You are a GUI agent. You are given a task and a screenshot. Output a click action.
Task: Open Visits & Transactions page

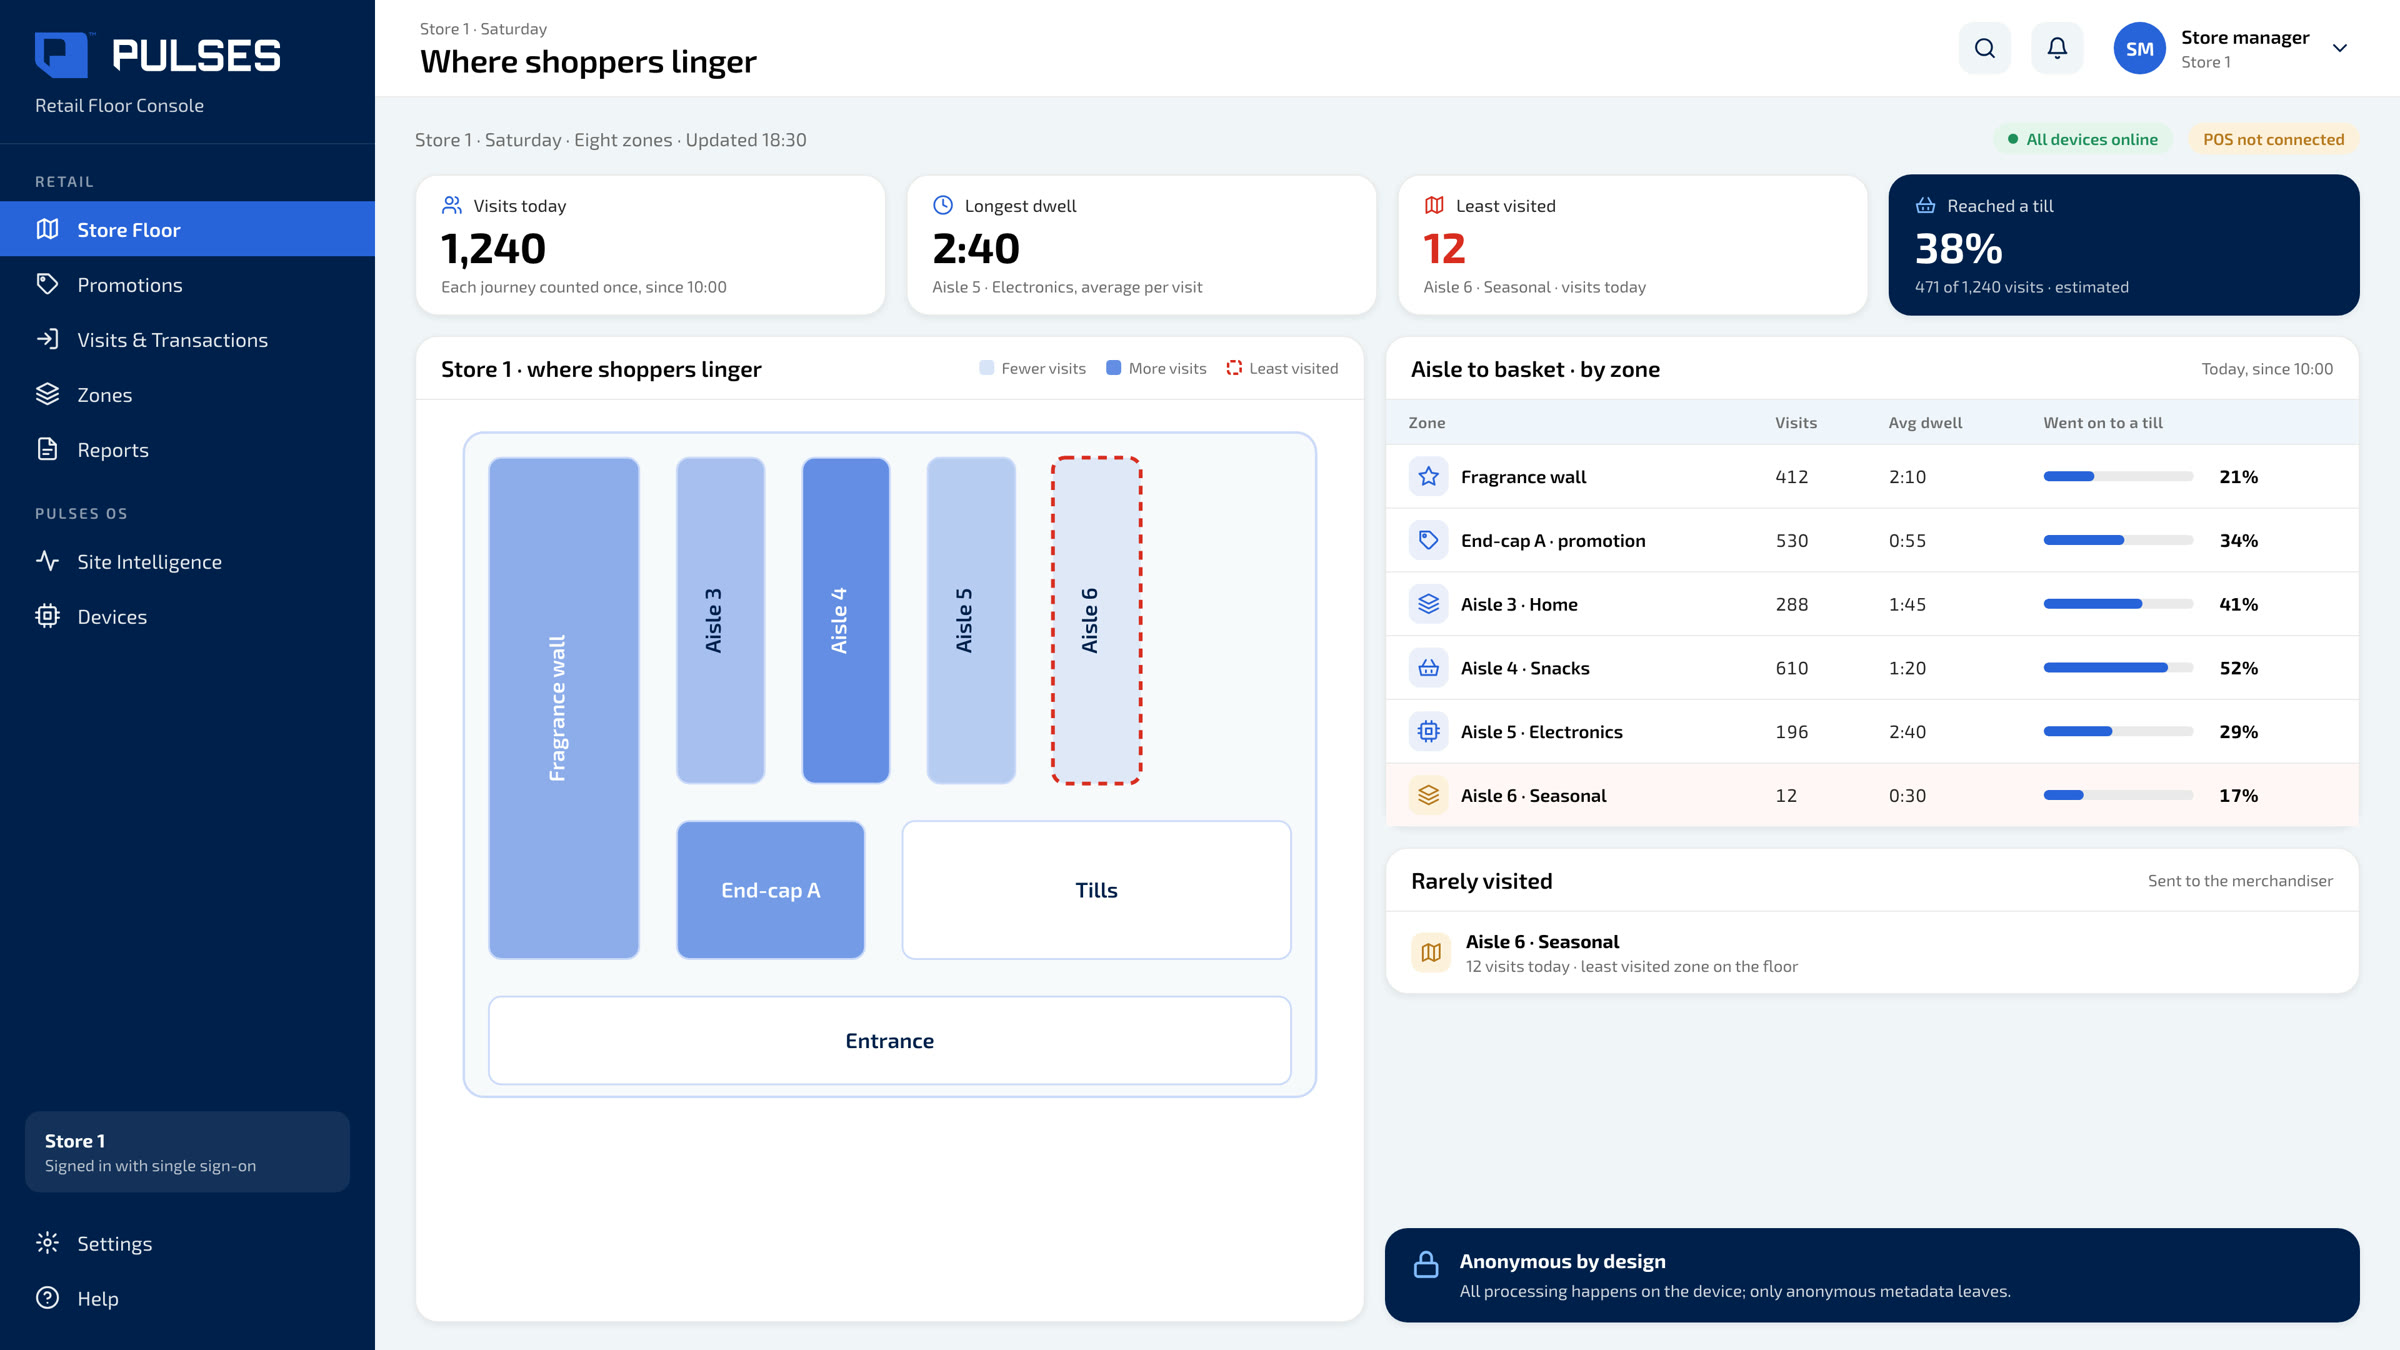[187, 339]
